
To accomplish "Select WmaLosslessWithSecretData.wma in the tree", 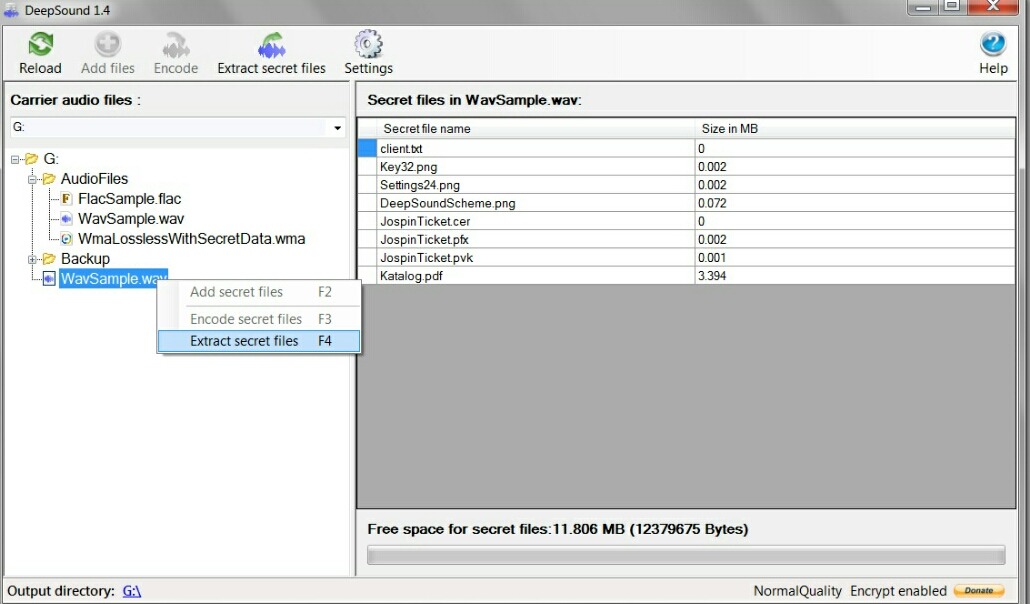I will (191, 239).
